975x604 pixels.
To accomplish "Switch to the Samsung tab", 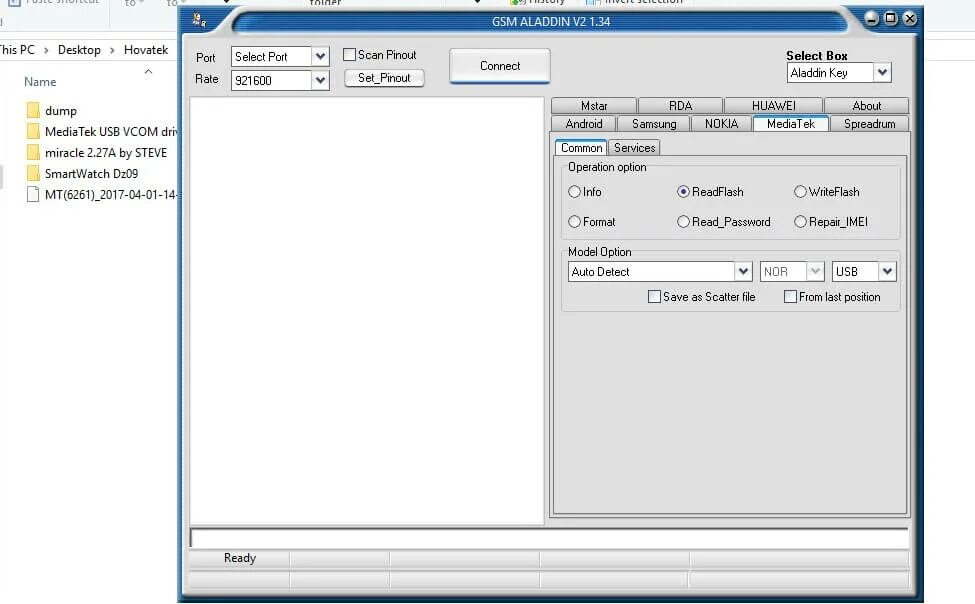I will [x=654, y=124].
